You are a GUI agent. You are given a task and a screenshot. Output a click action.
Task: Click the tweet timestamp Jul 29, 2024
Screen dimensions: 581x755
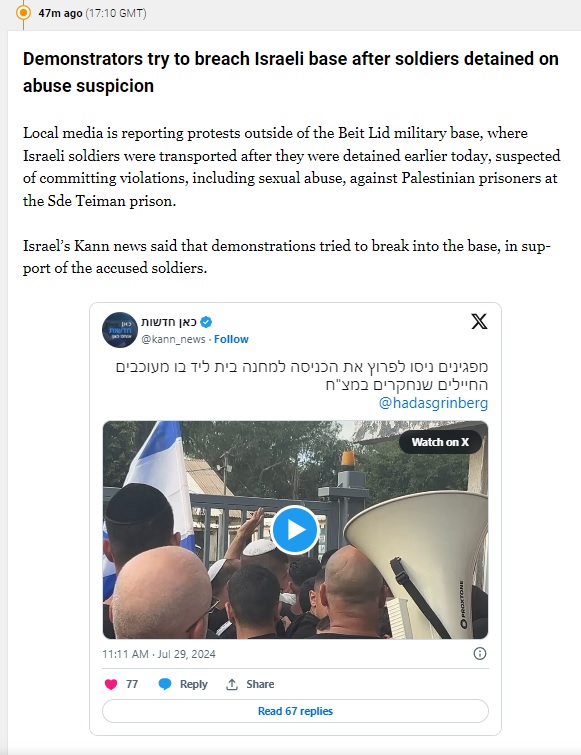[159, 654]
